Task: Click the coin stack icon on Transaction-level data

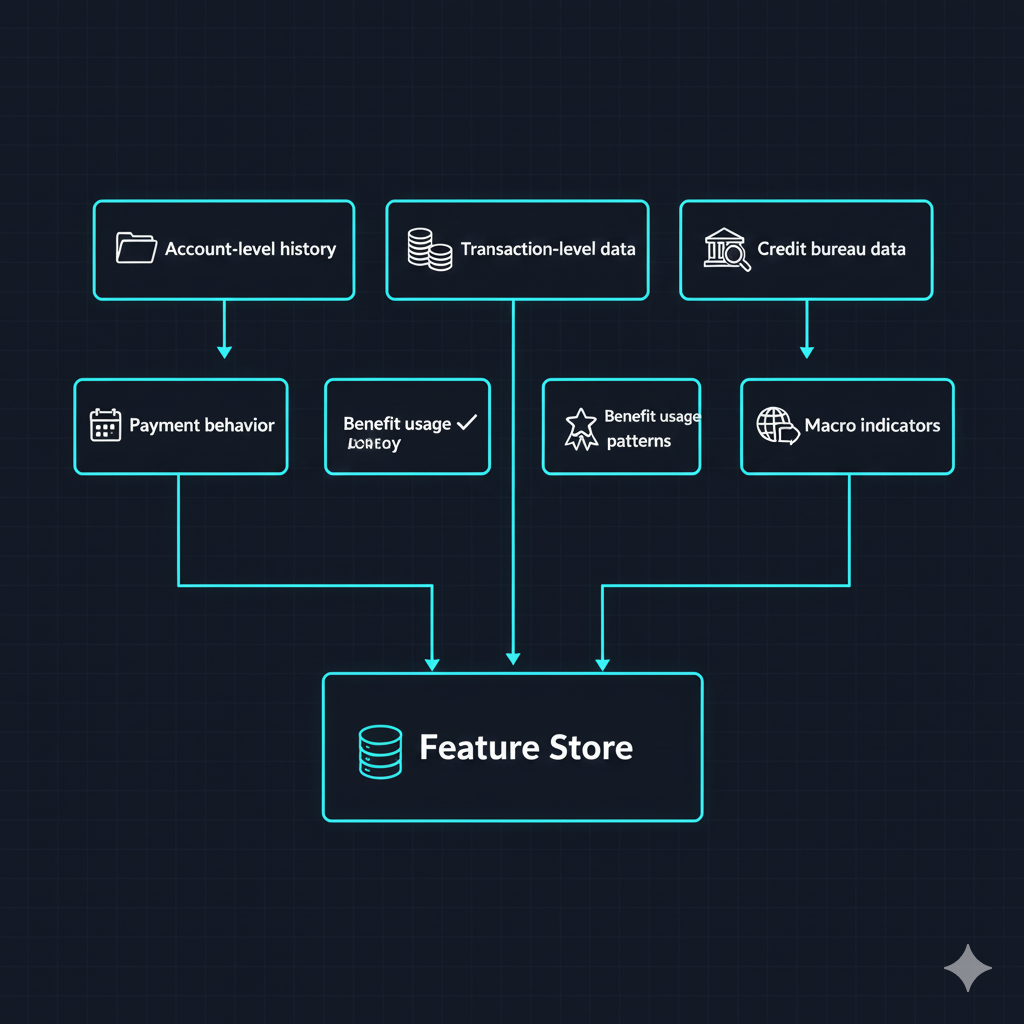Action: pyautogui.click(x=427, y=249)
